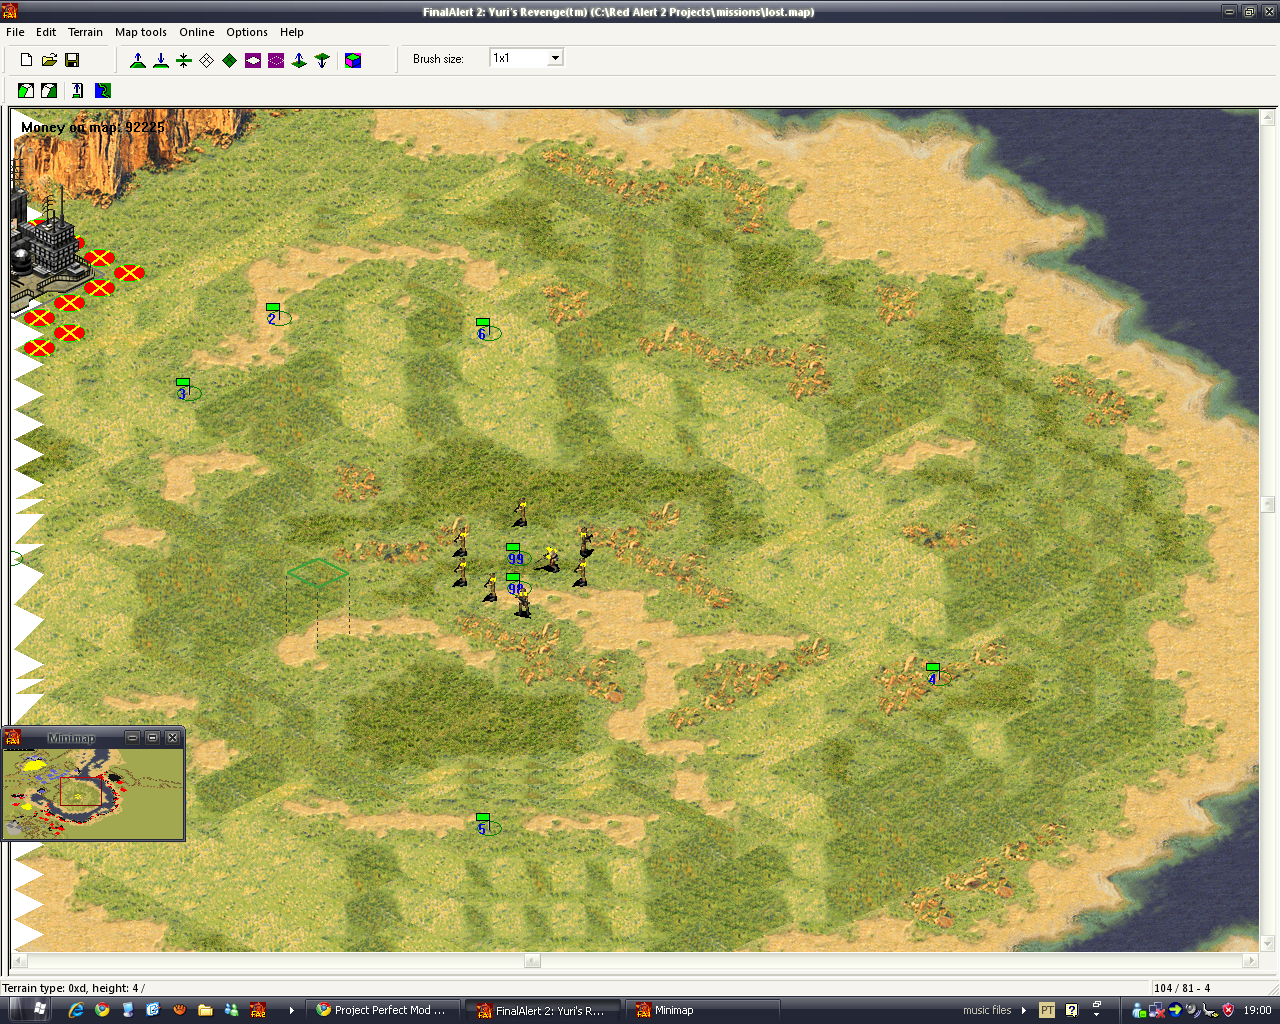Open the Options menu
The height and width of the screenshot is (1024, 1280).
pos(247,32)
